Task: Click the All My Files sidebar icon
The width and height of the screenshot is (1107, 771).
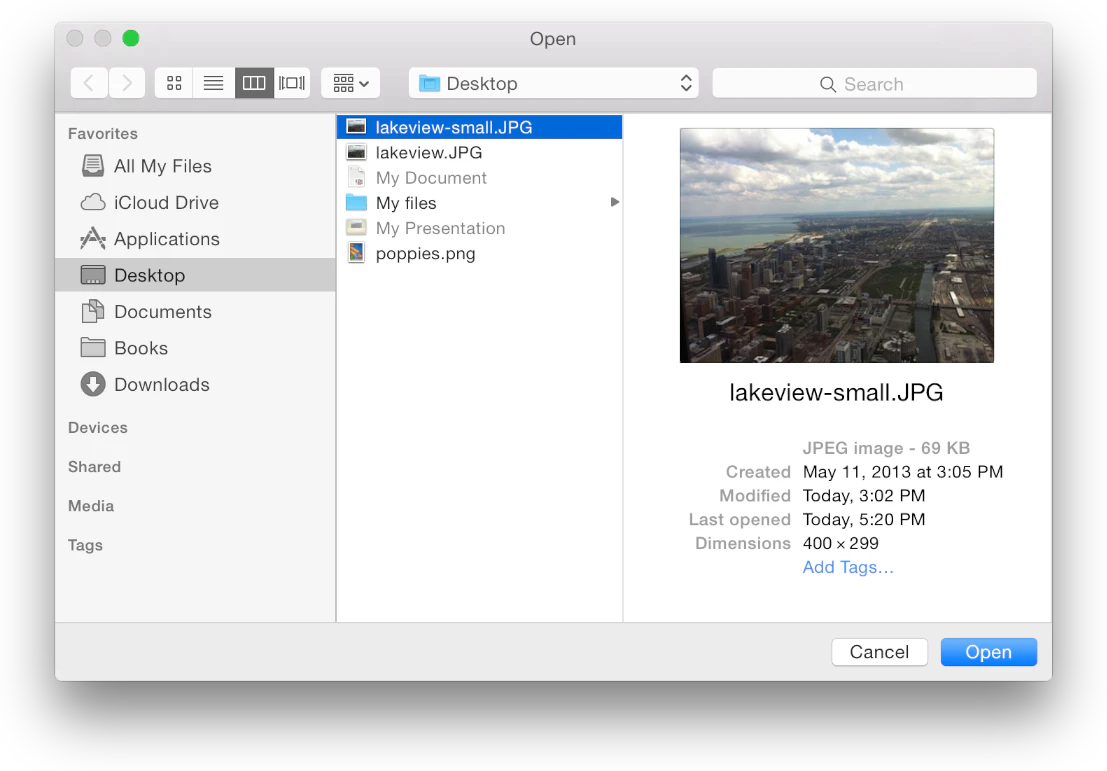Action: point(92,166)
